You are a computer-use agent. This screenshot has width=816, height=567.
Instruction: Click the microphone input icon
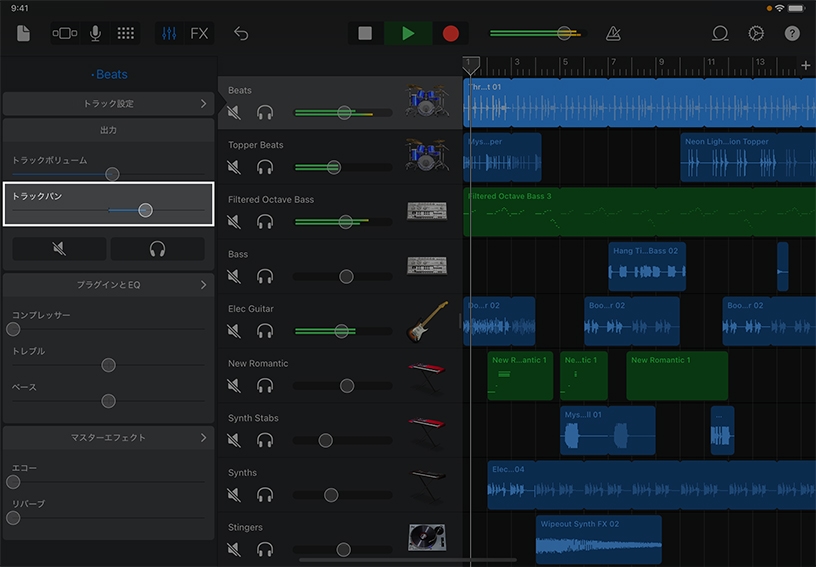click(x=95, y=33)
